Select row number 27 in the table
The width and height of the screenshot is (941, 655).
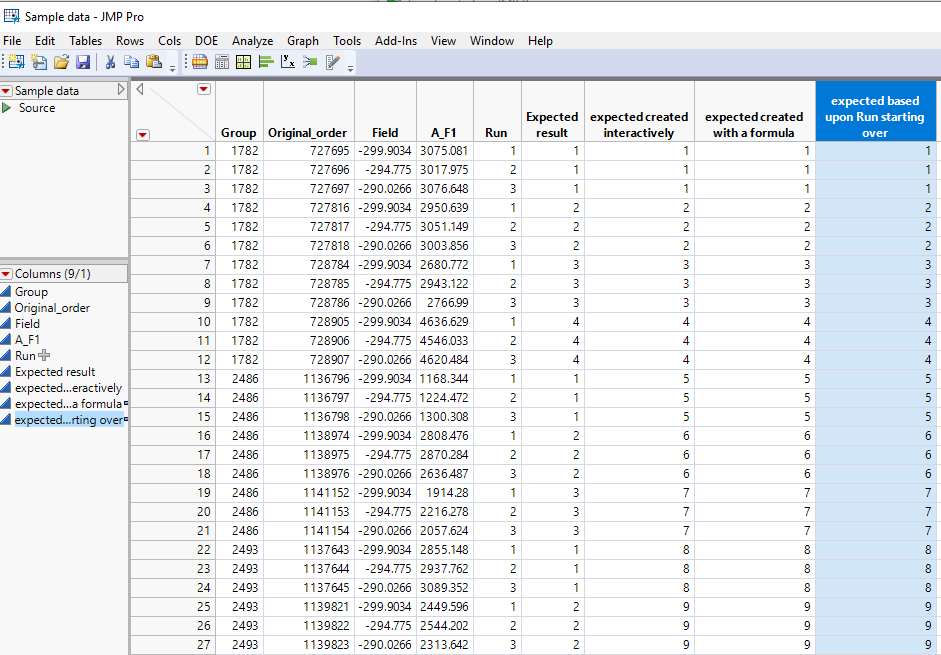(x=172, y=645)
